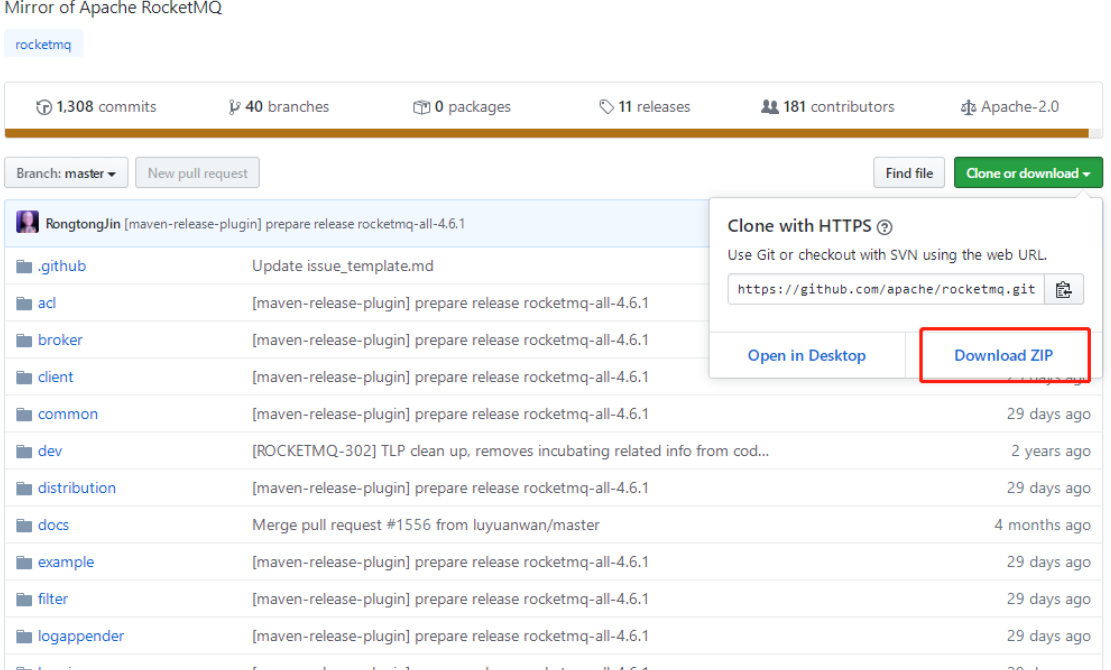Open the filter folder

point(53,599)
